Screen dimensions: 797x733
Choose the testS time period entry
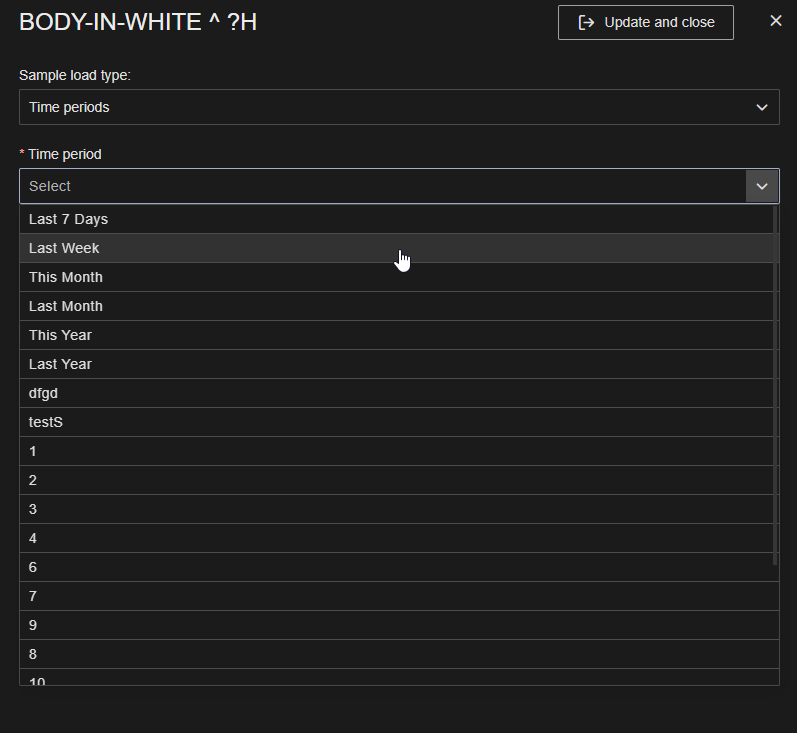(46, 422)
